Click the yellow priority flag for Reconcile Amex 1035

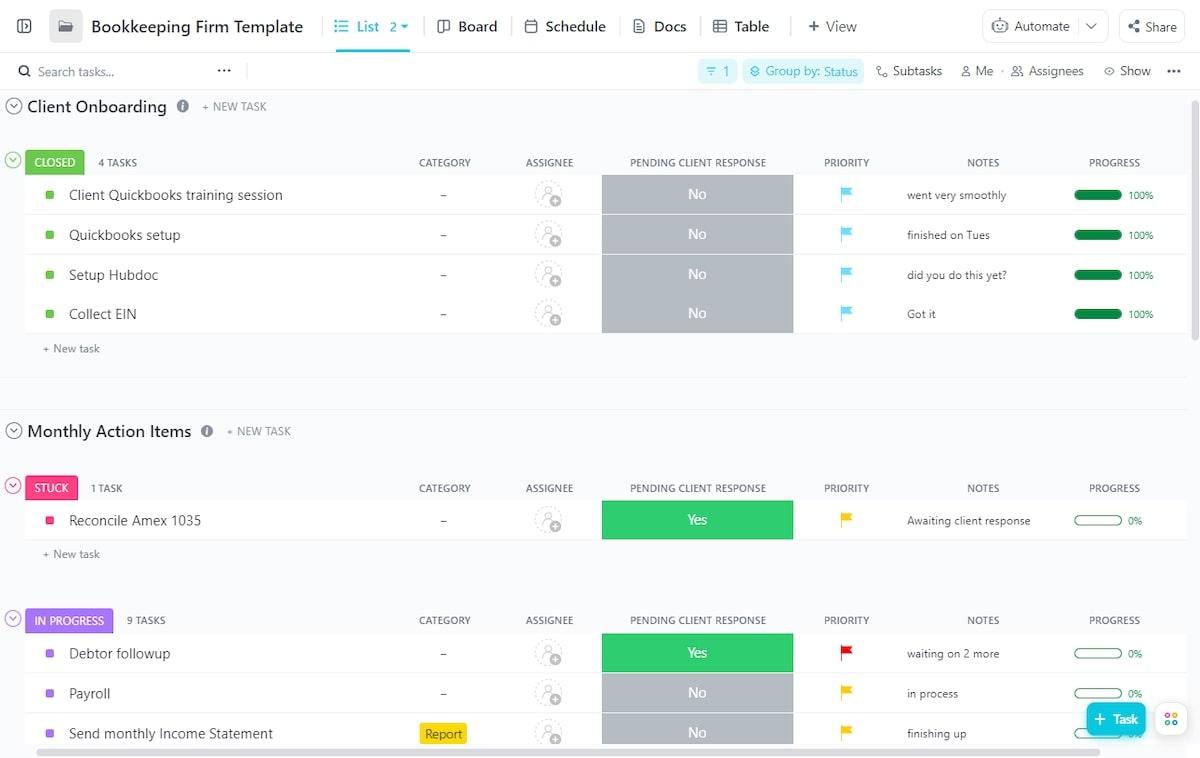point(846,520)
